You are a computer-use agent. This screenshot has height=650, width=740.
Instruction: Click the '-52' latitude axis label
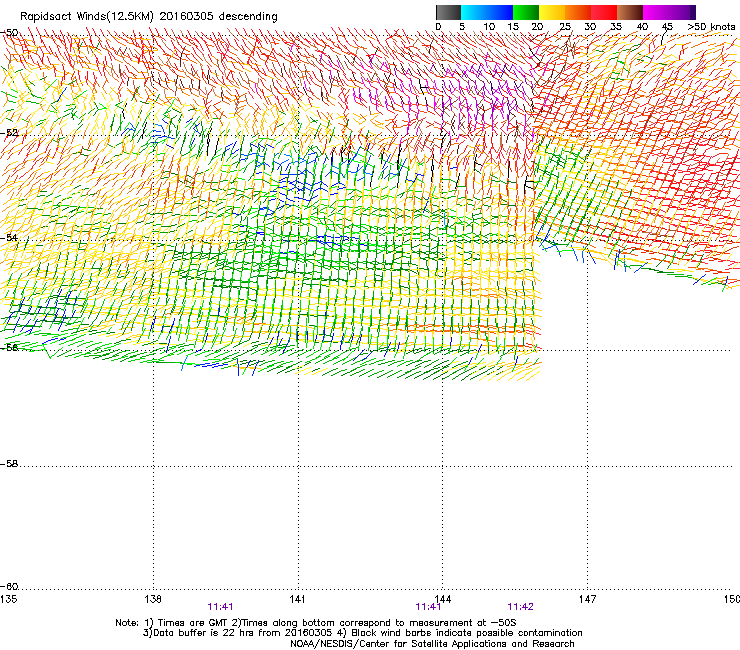[9, 133]
